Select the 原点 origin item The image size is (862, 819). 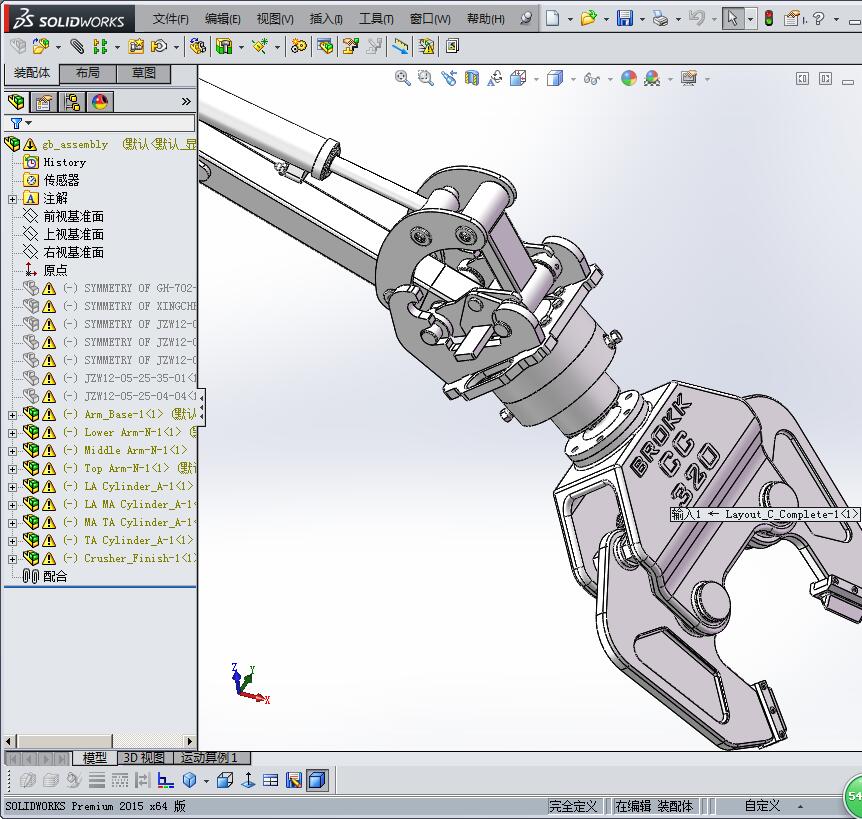pos(56,270)
